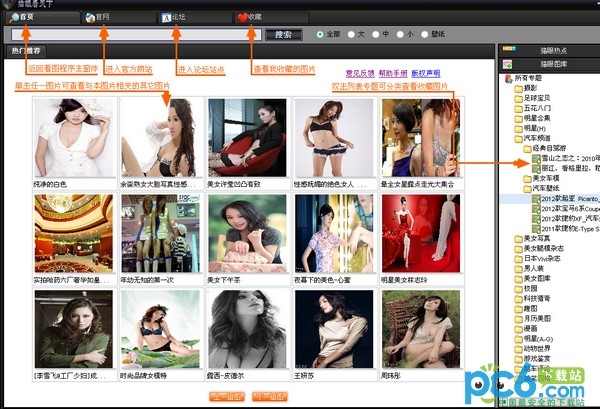The height and width of the screenshot is (409, 600).
Task: Collapse the 汽车壁纸 folder
Action: point(528,189)
